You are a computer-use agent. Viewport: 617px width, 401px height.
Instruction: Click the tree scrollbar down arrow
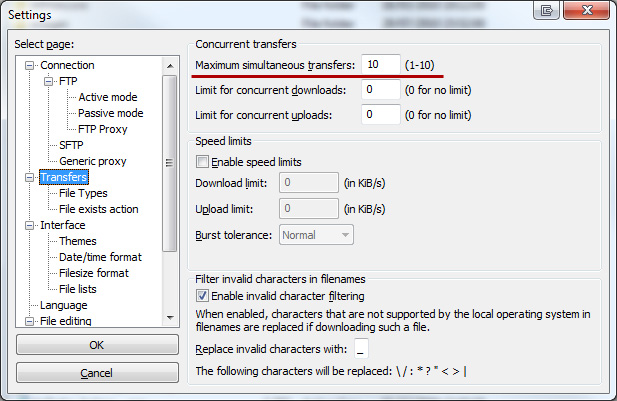pos(170,318)
